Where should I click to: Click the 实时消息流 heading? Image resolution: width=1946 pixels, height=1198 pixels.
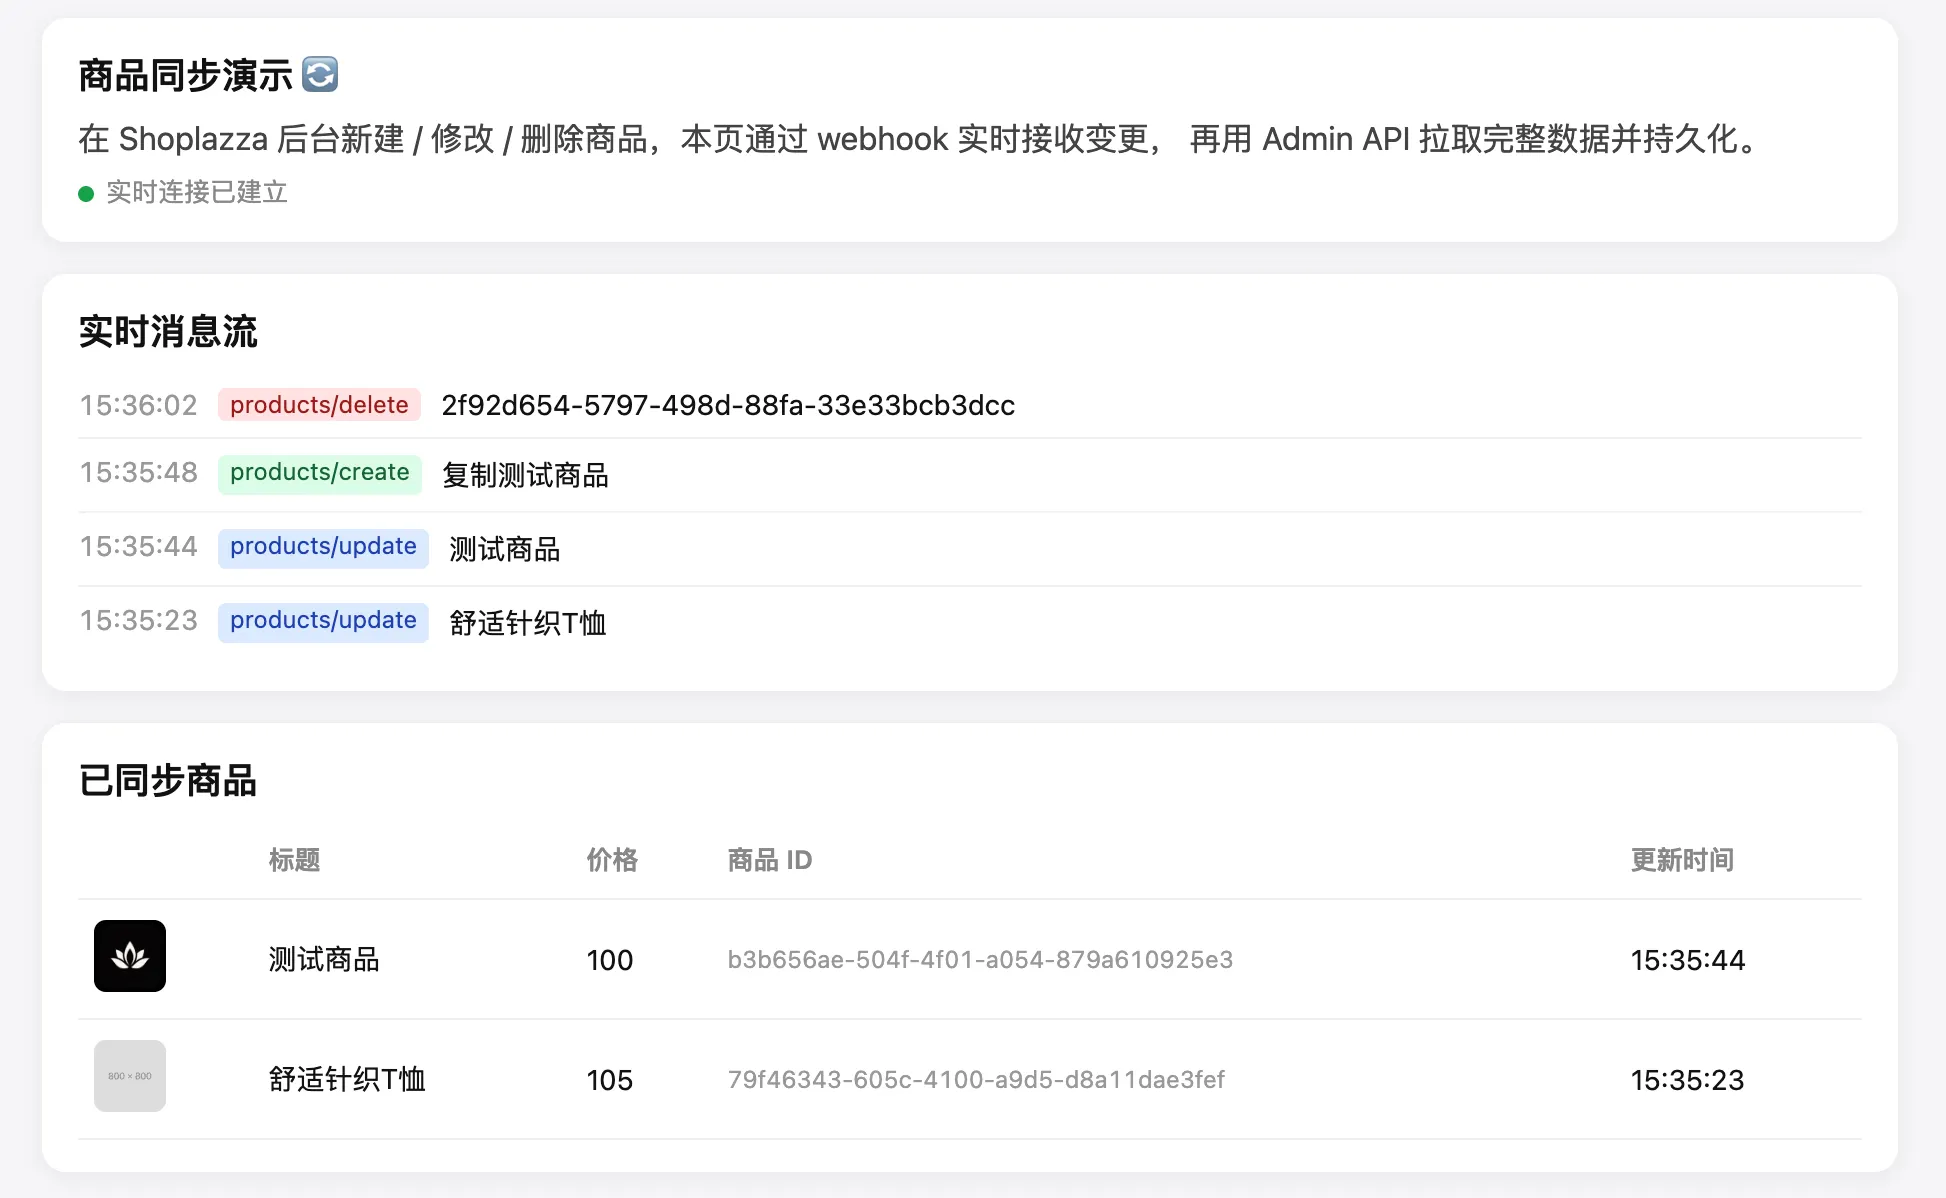pyautogui.click(x=168, y=332)
